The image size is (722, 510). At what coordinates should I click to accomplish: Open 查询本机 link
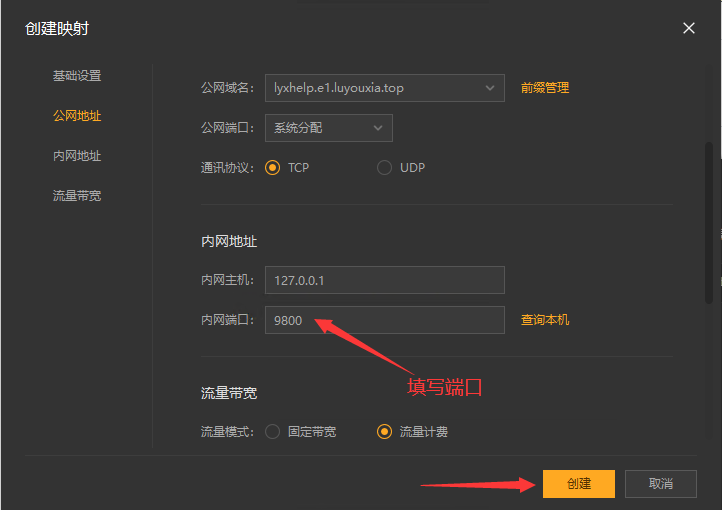coord(545,320)
